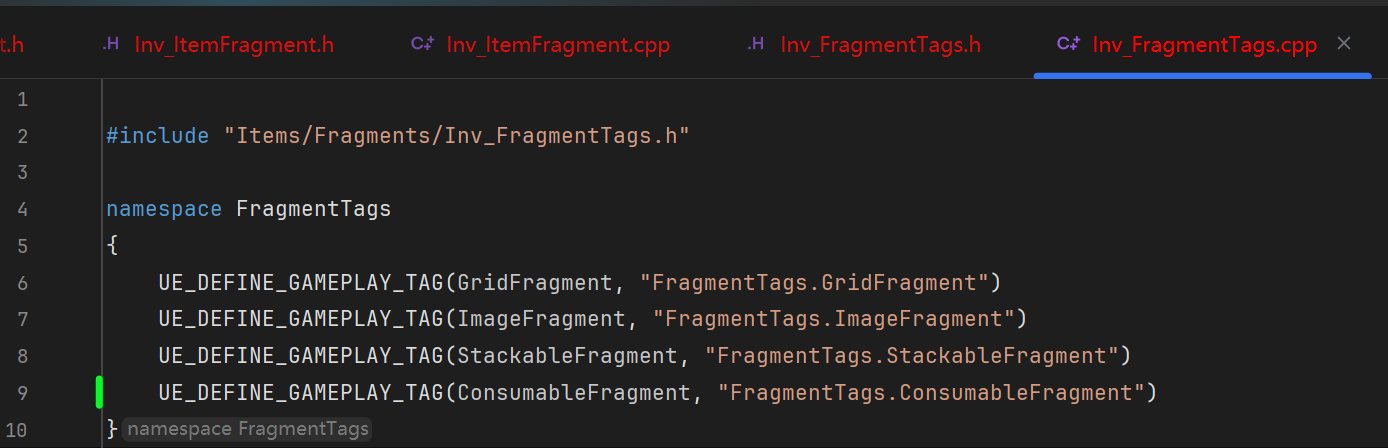Click the C++ icon on Inv_FragmentTags.cpp tab

[x=1068, y=44]
